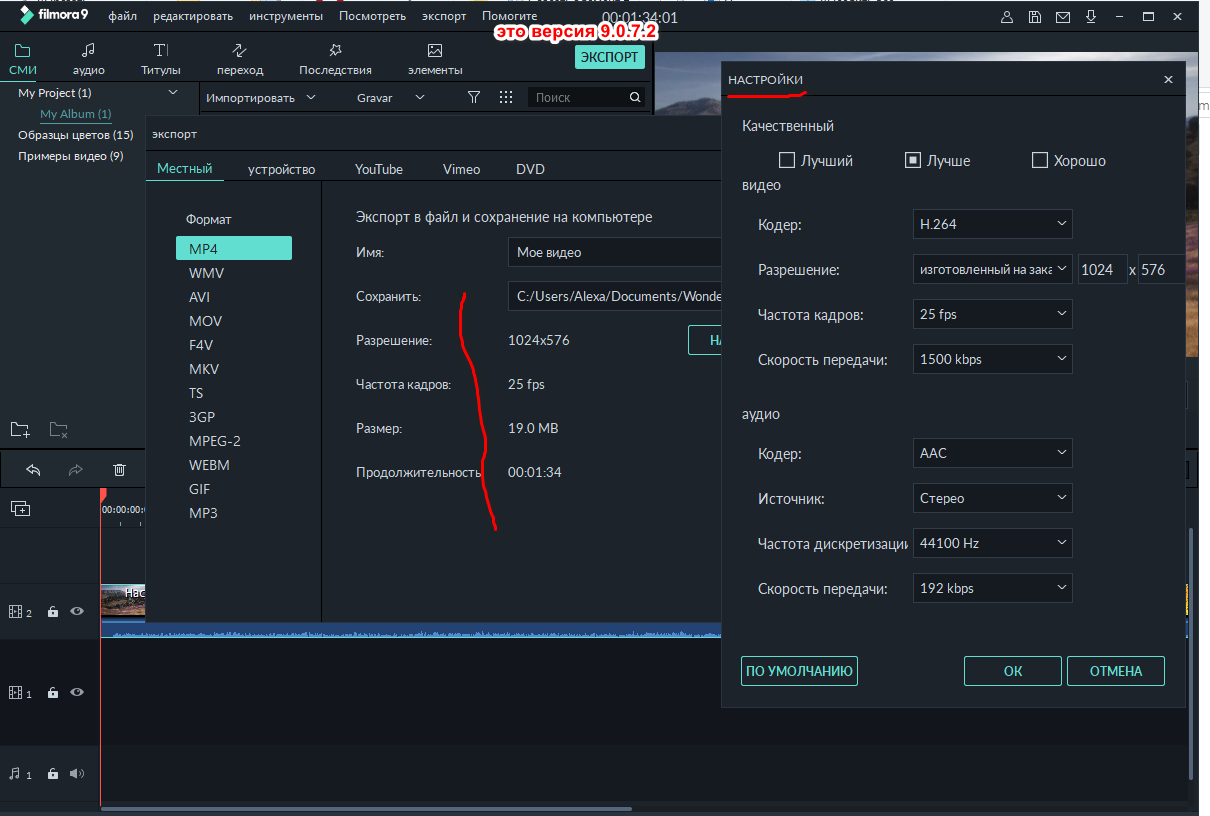Switch media view with grid icon
Image resolution: width=1210 pixels, height=816 pixels.
click(506, 97)
